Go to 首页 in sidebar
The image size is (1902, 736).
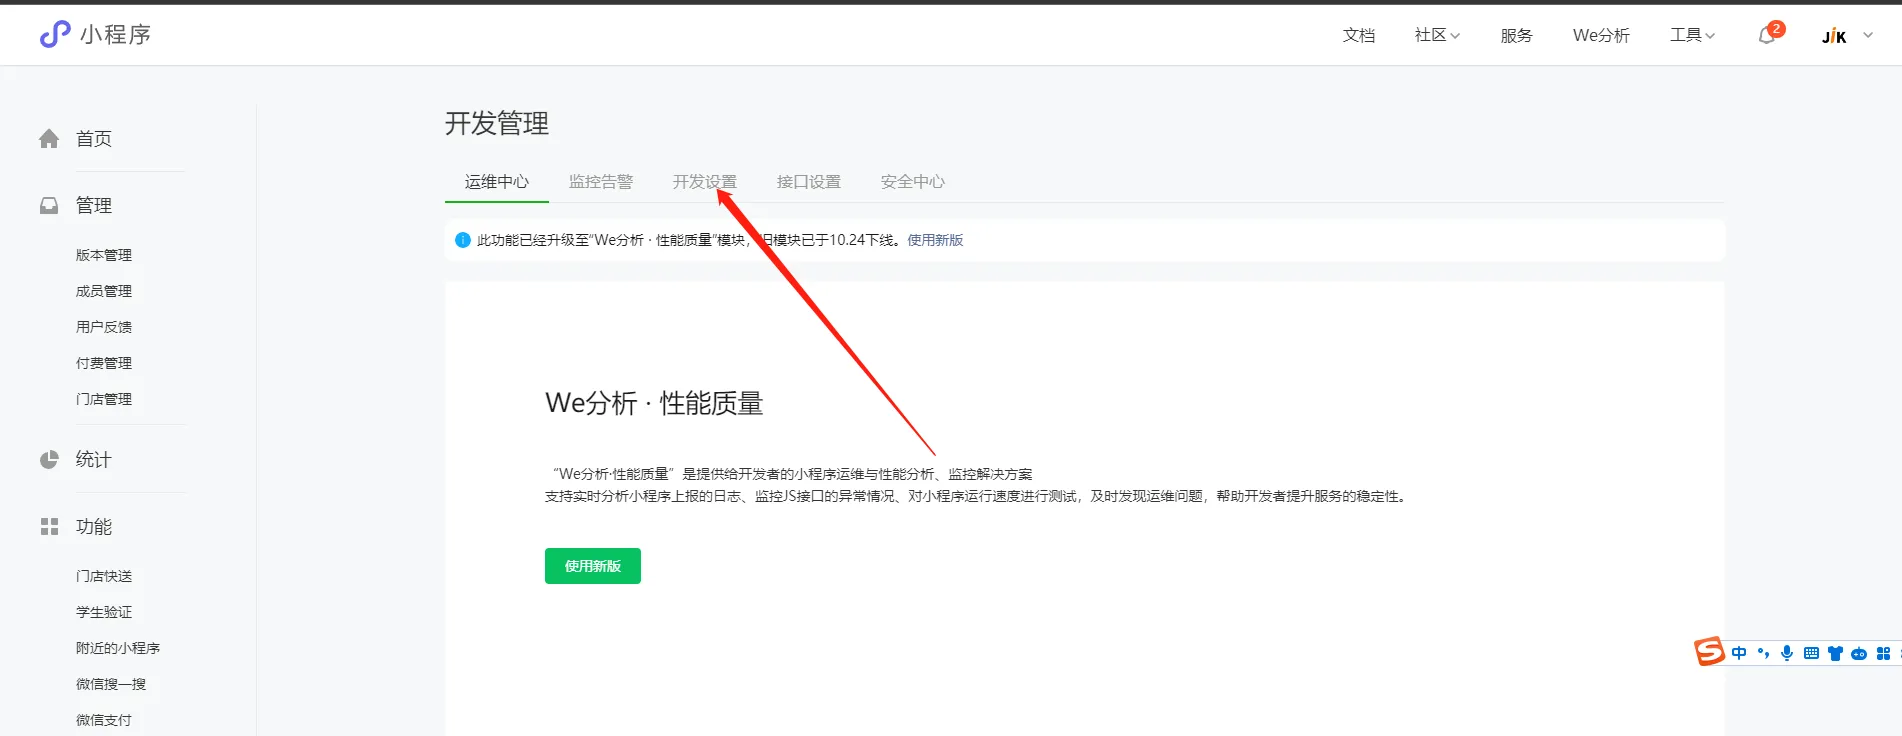coord(94,139)
